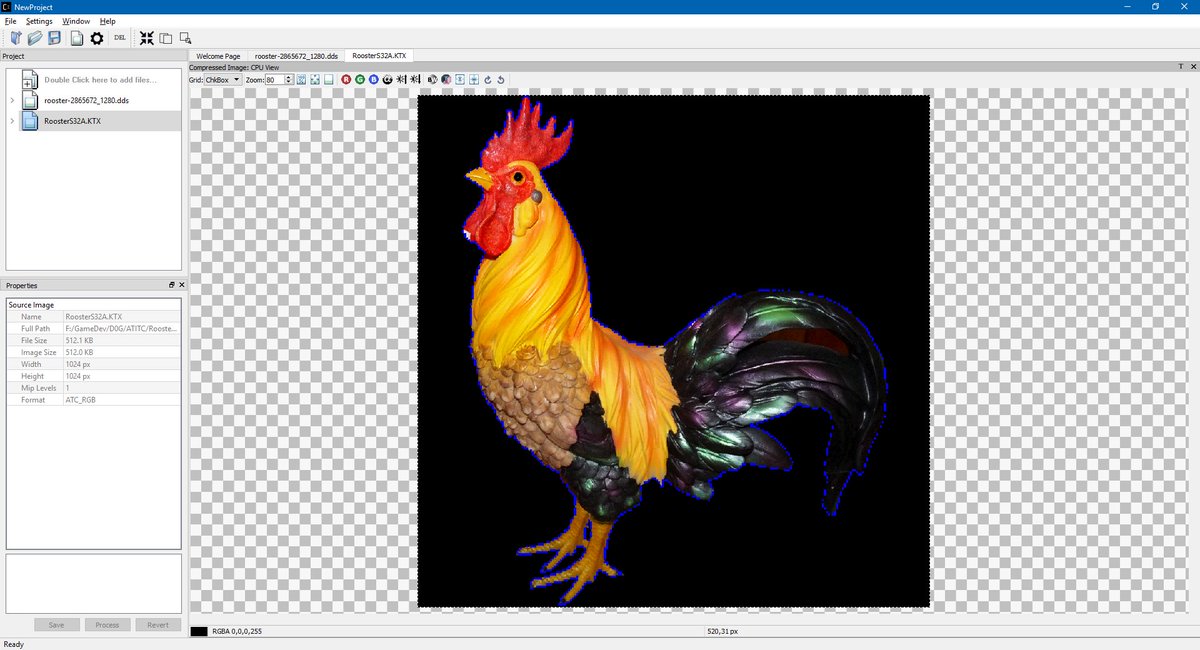1200x650 pixels.
Task: Click the Process button
Action: pos(107,624)
